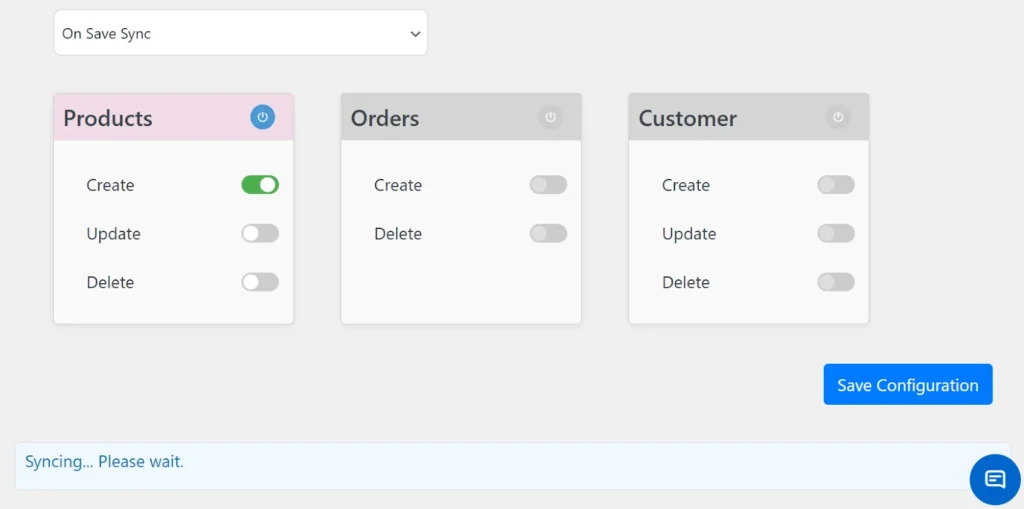Select the Orders card header
This screenshot has height=509, width=1024.
coord(440,118)
